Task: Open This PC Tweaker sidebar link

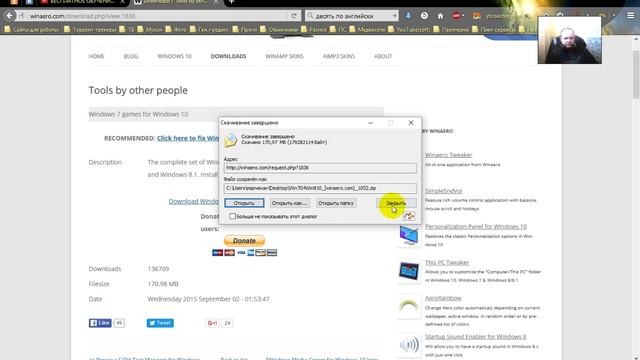Action: (447, 262)
